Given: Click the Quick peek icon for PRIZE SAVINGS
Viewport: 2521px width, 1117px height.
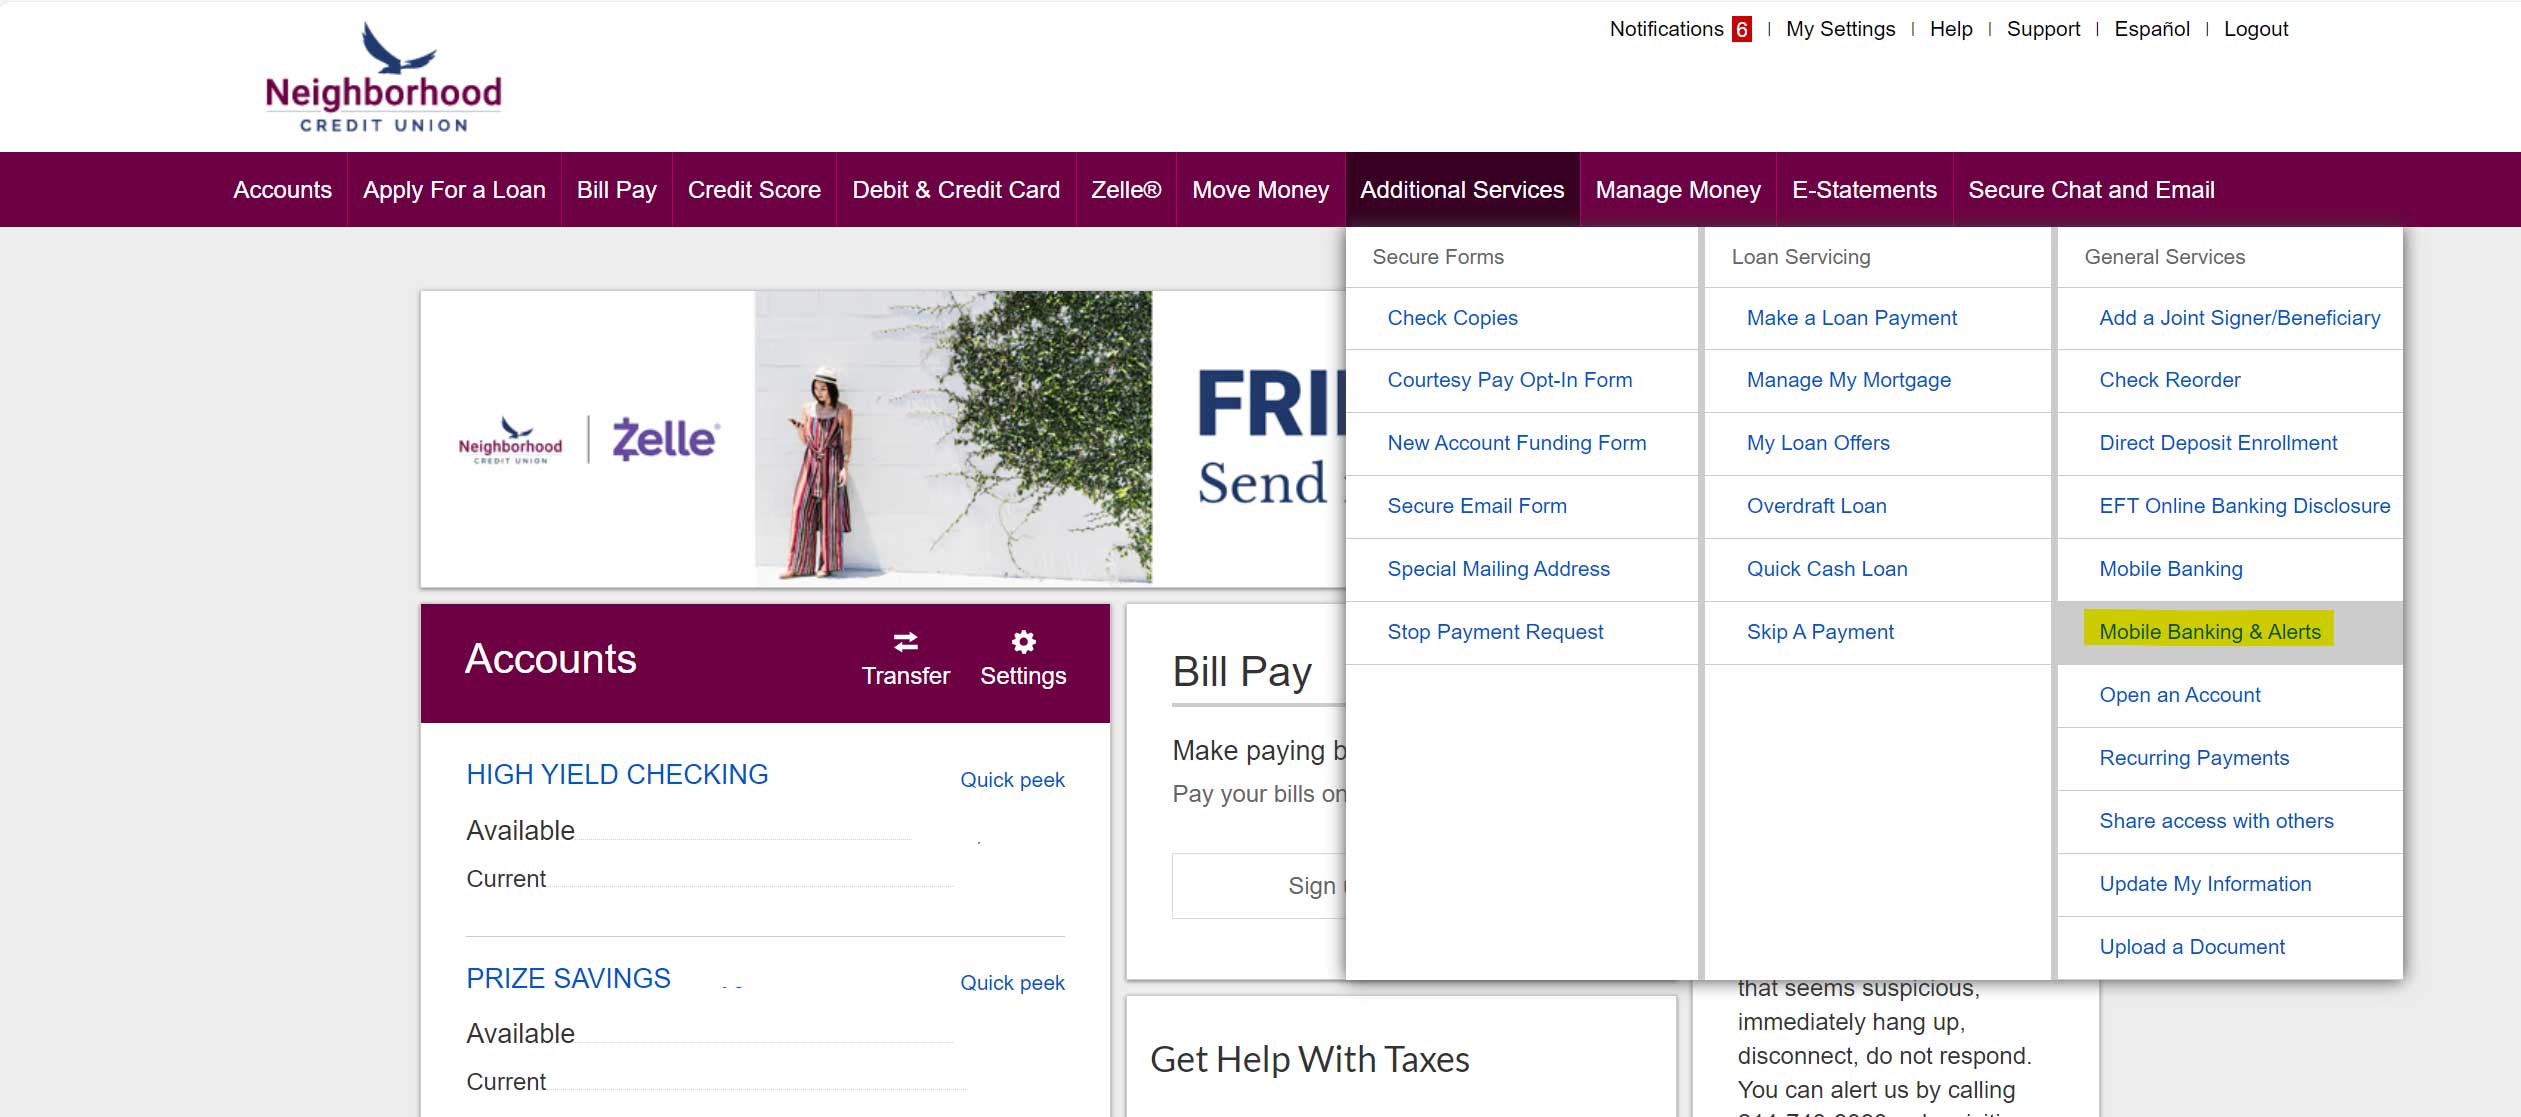Looking at the screenshot, I should coord(1013,982).
